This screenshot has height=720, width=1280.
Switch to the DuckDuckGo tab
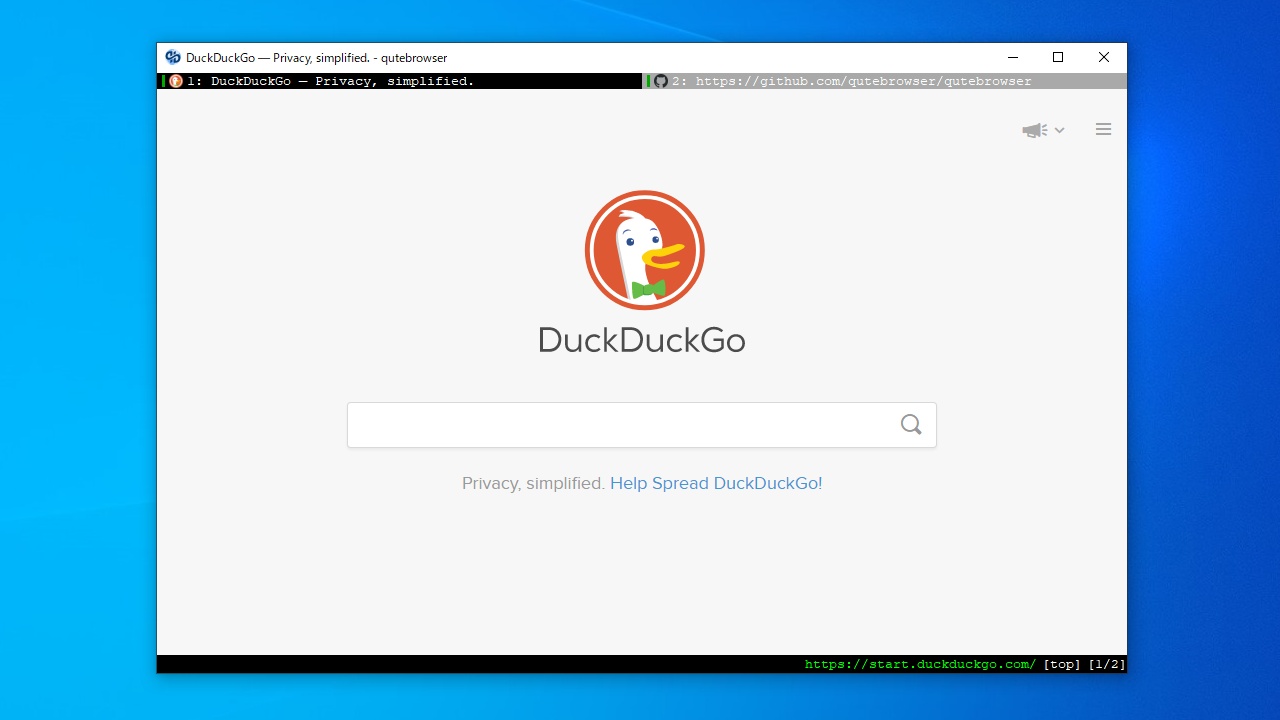(400, 81)
